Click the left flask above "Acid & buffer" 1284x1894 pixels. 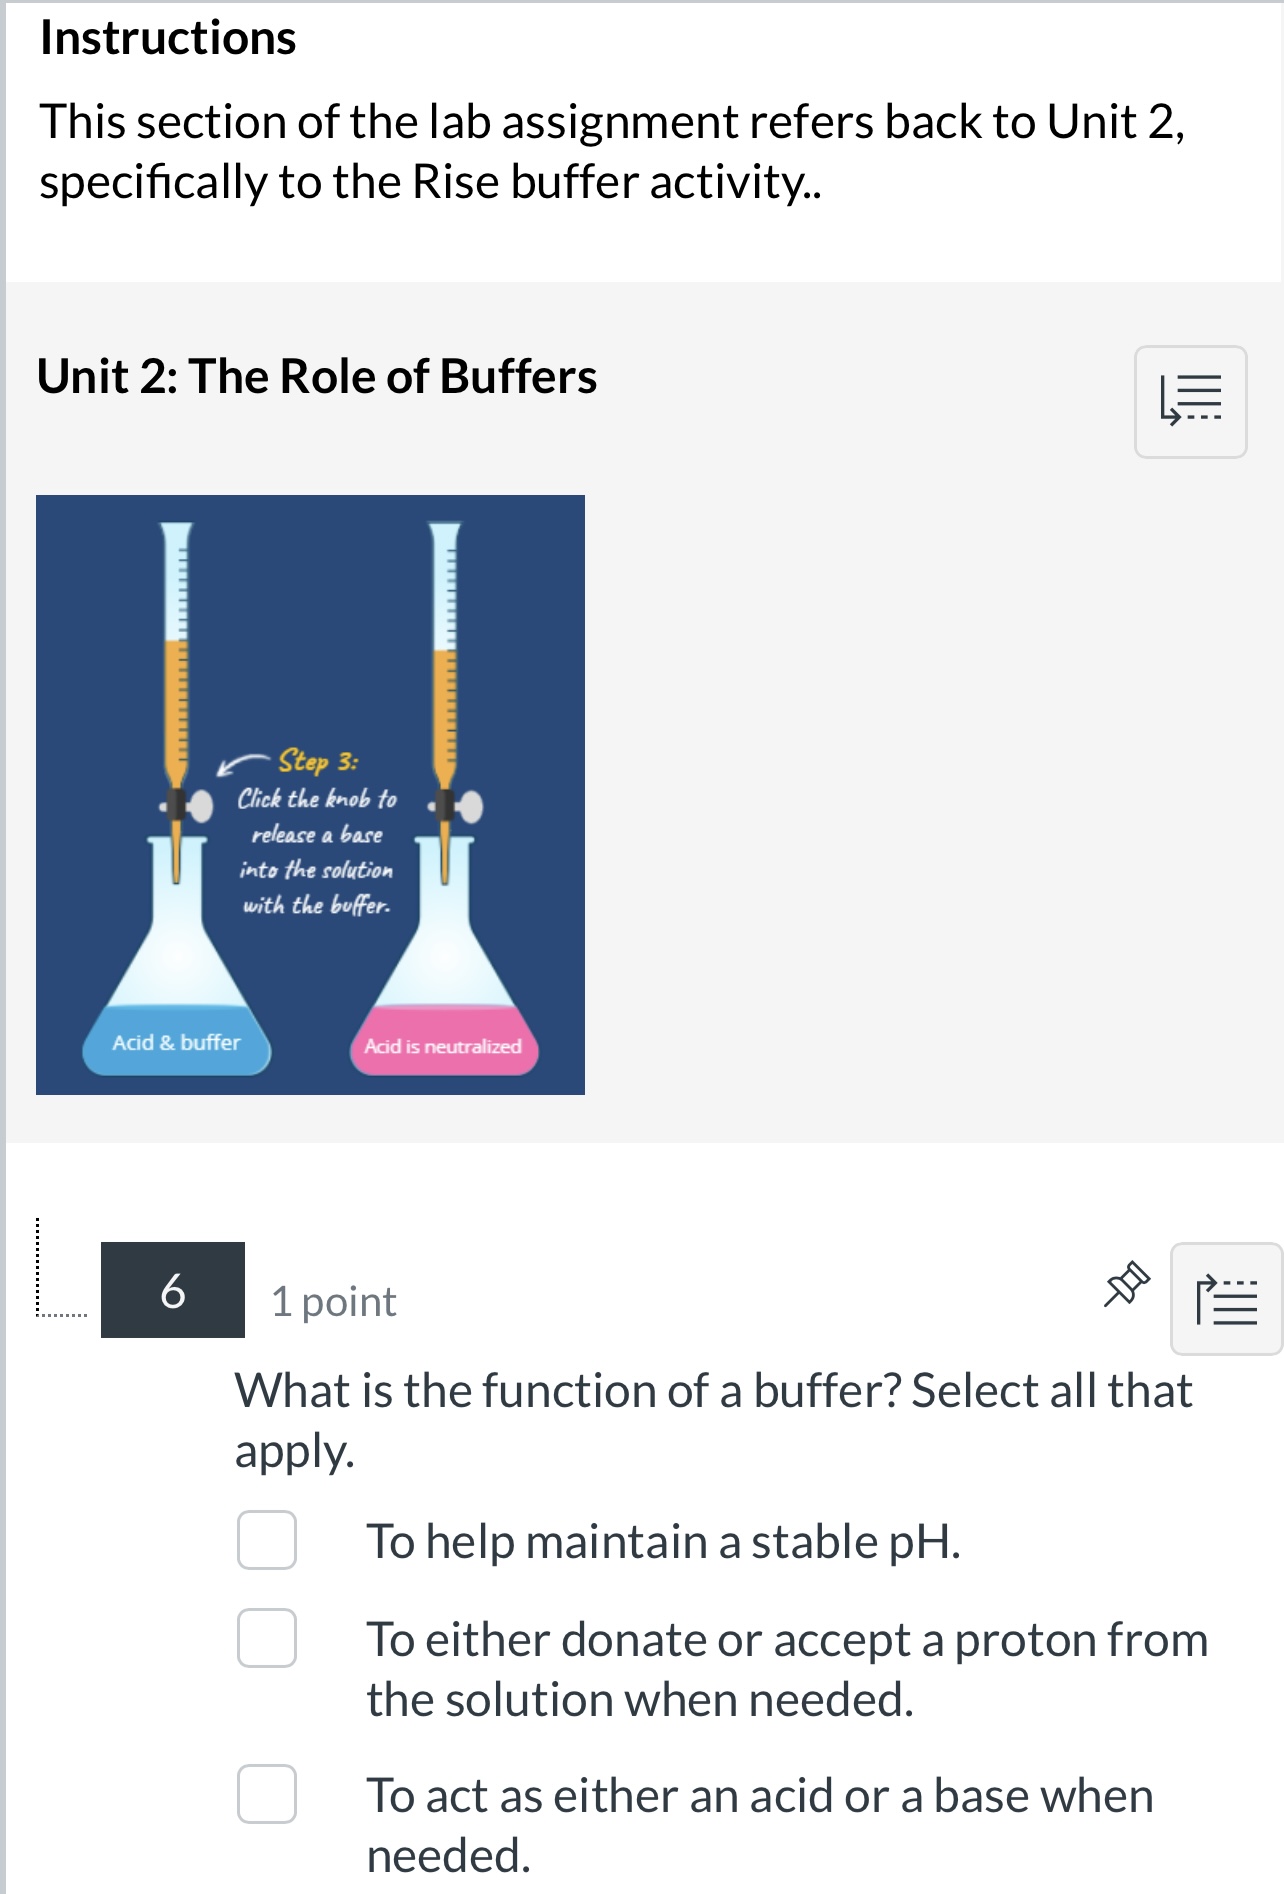[x=178, y=940]
